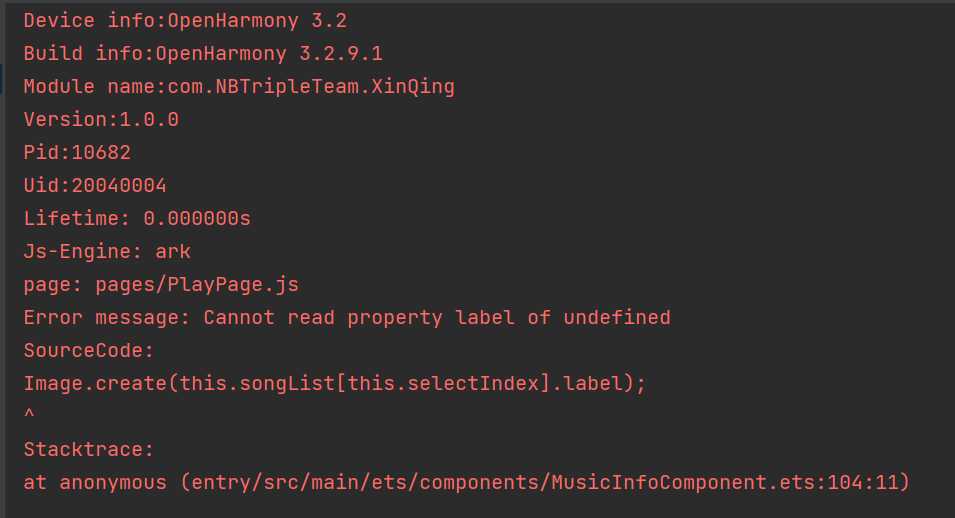
Task: Click the Pid:10682 line
Action: tap(77, 152)
